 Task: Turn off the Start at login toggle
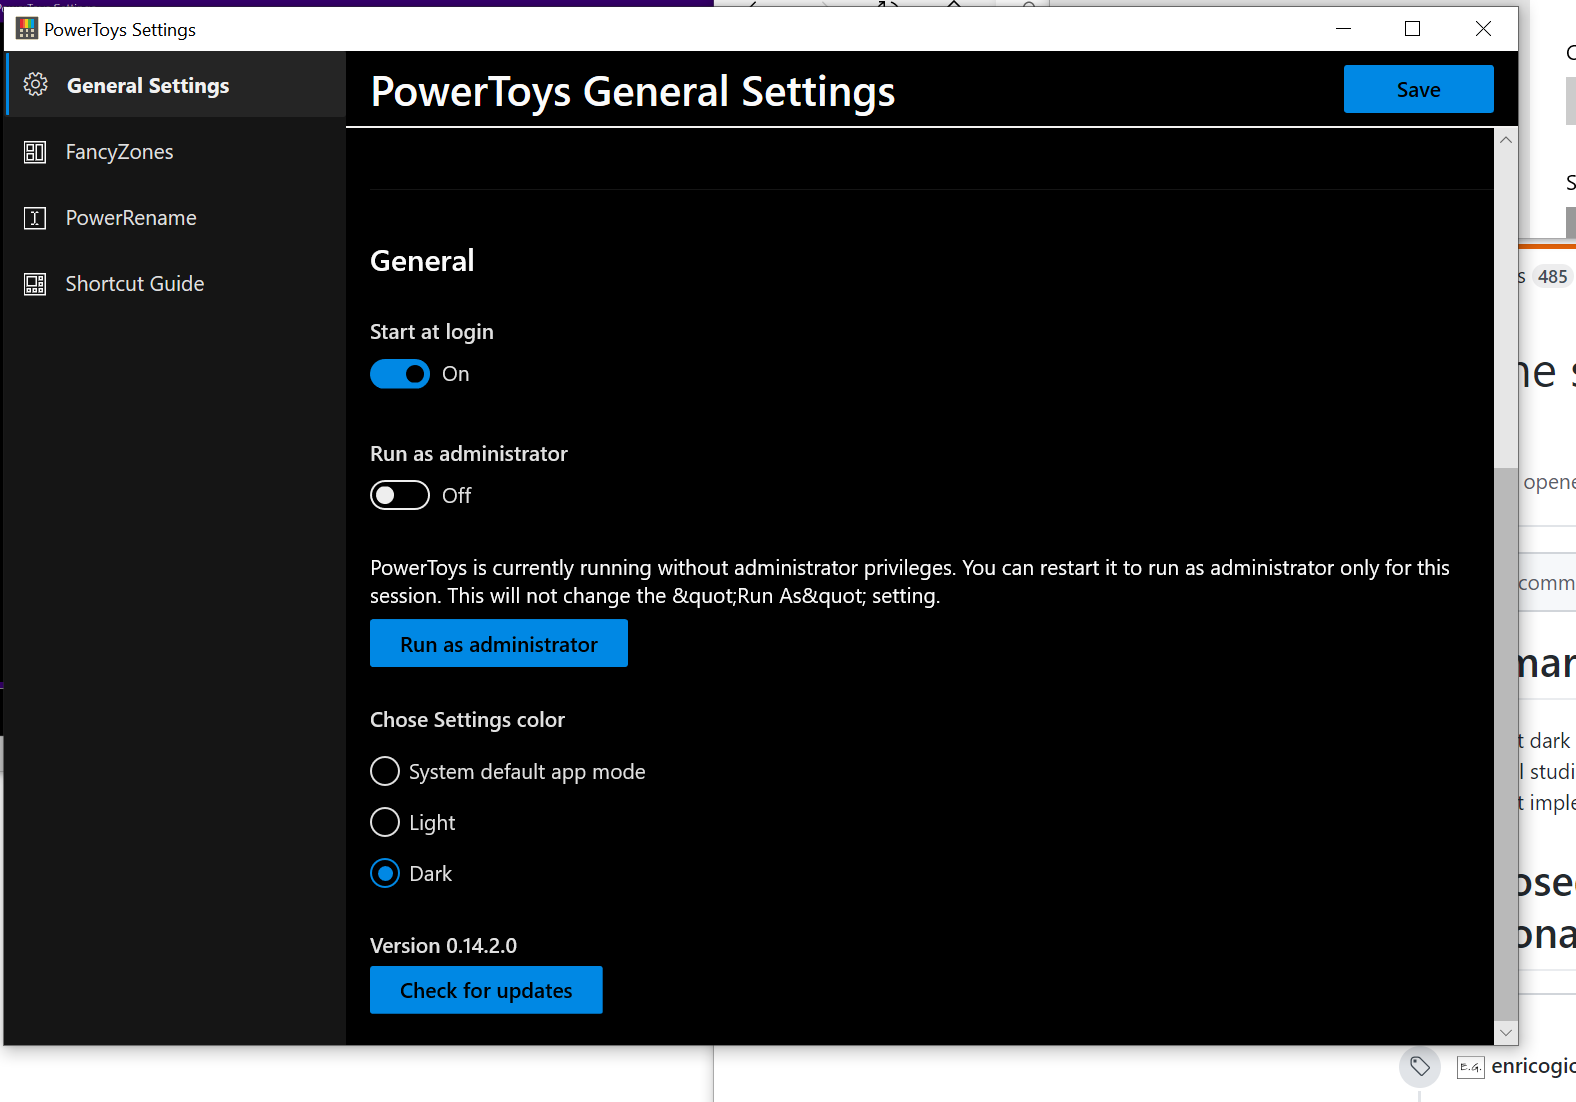(400, 374)
